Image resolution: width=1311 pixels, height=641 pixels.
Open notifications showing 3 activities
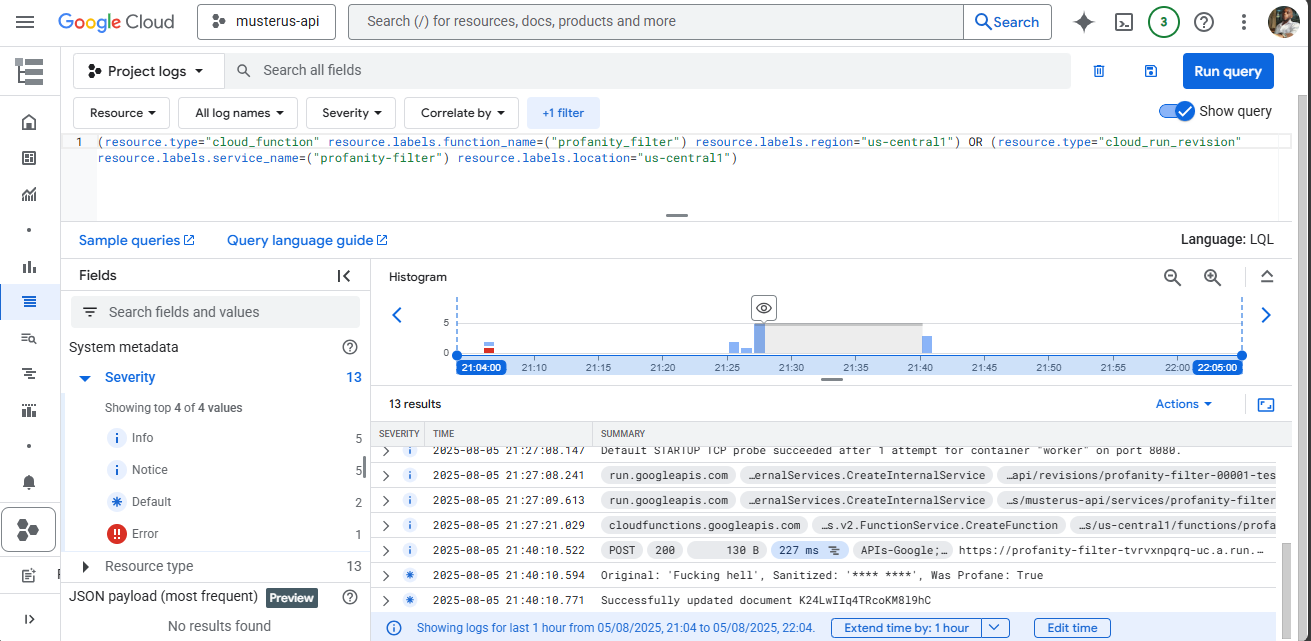1163,21
